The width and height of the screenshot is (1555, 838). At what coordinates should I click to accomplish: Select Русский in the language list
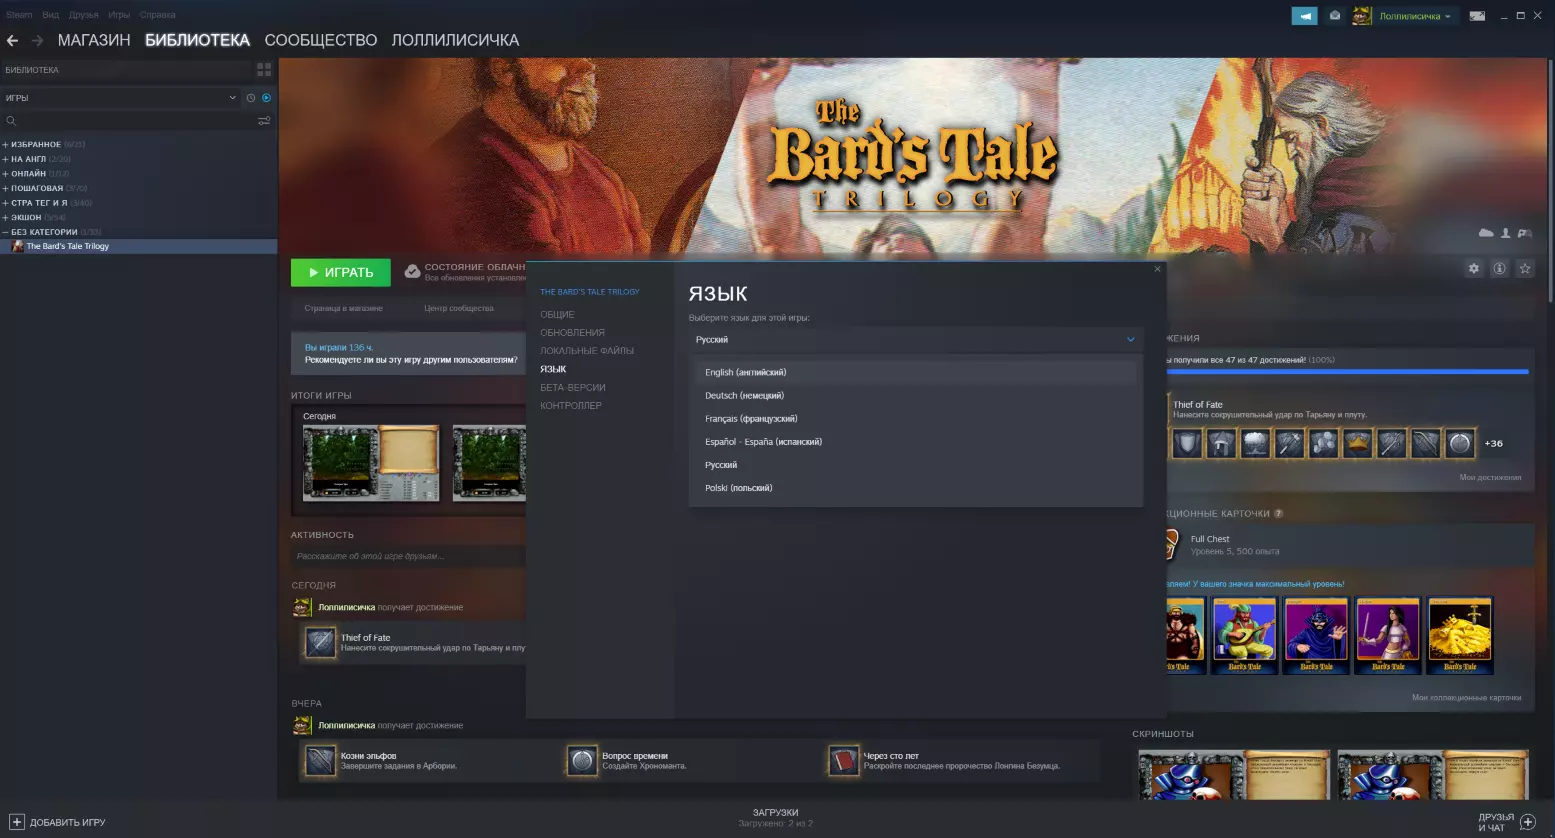click(x=916, y=464)
